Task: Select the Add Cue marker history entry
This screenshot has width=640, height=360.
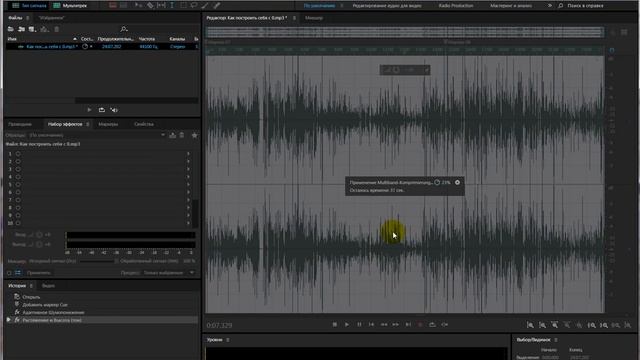Action: [45, 305]
